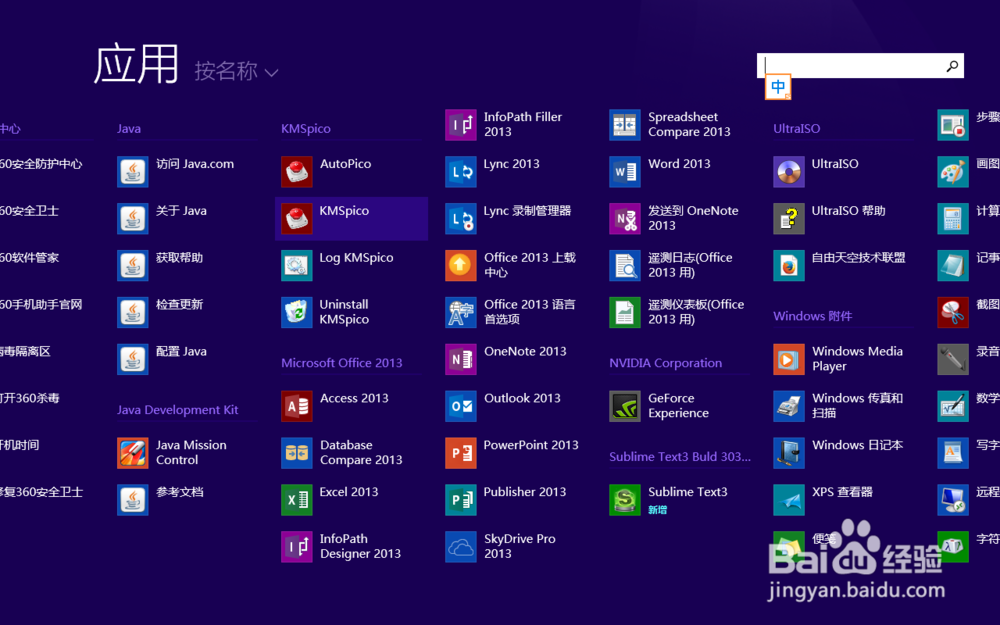
Task: Open the InfoPath Designer 2013 icon
Action: coord(297,547)
